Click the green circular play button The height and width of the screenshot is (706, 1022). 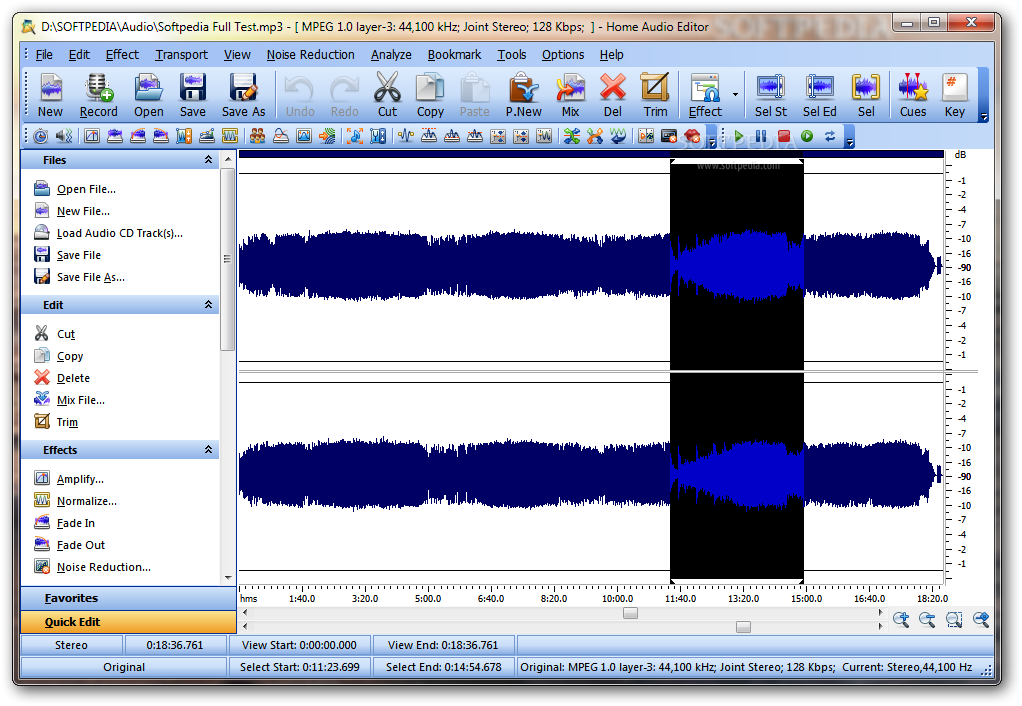click(x=807, y=136)
